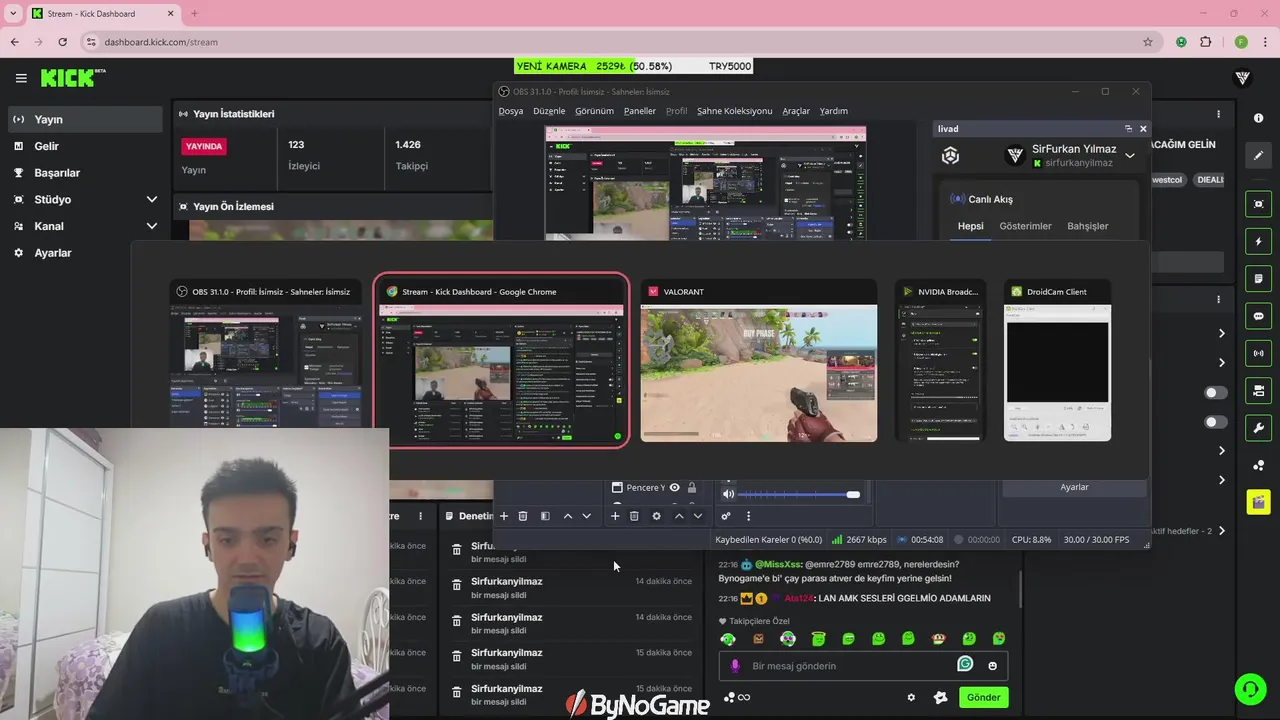Switch the upper toggle in Kick right panel
This screenshot has height=720, width=1280.
coord(1215,393)
